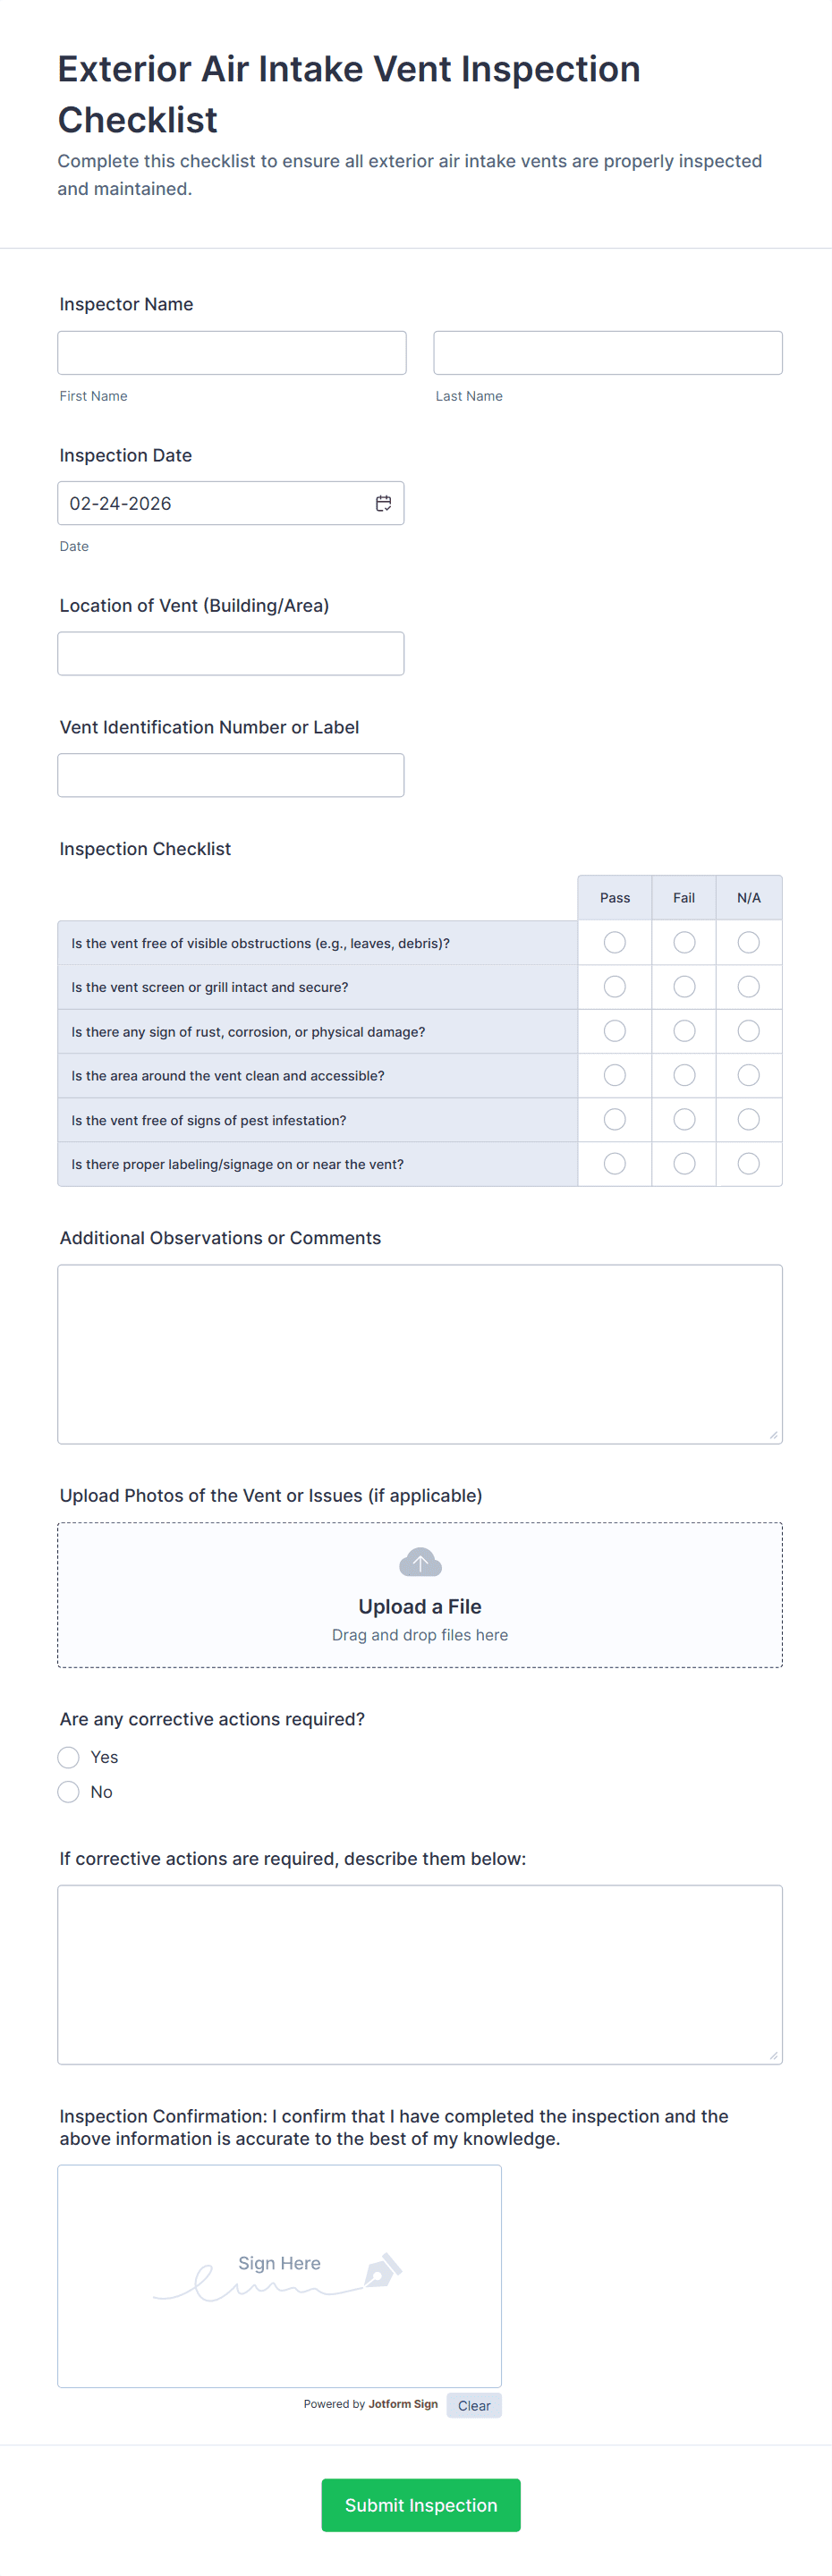This screenshot has width=832, height=2576.
Task: Choose N/A for proper labeling question
Action: point(748,1164)
